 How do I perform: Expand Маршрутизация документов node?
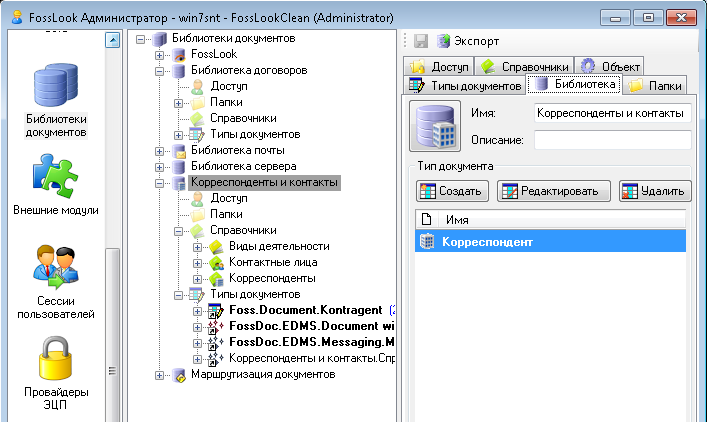(160, 375)
